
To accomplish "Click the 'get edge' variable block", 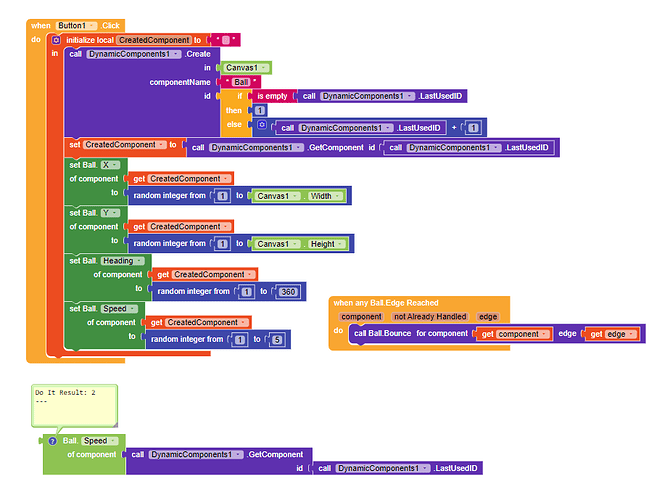I will click(x=613, y=334).
